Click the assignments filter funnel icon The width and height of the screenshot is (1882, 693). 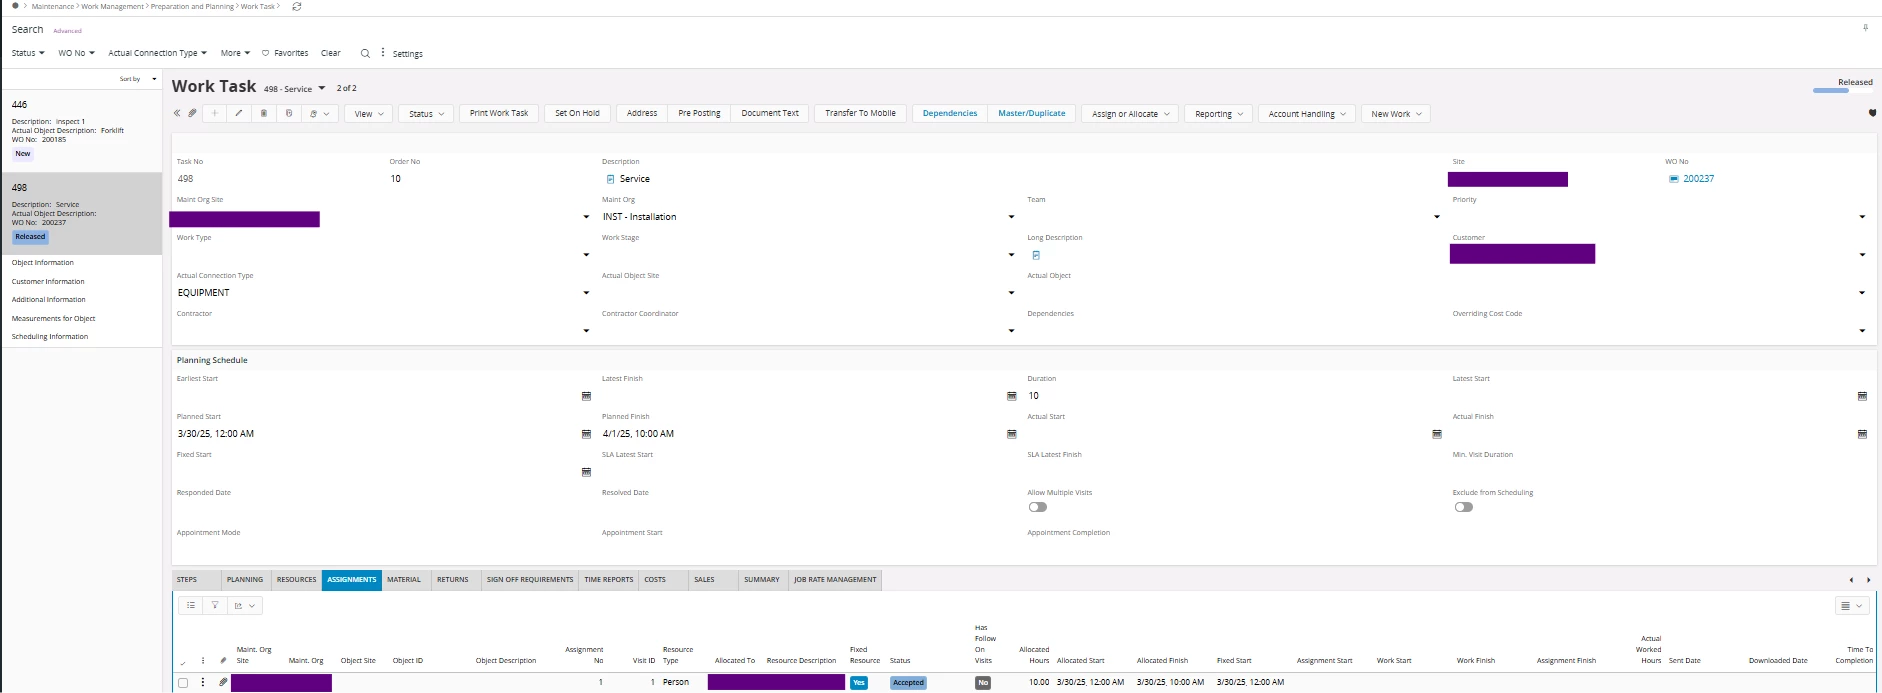click(x=215, y=605)
